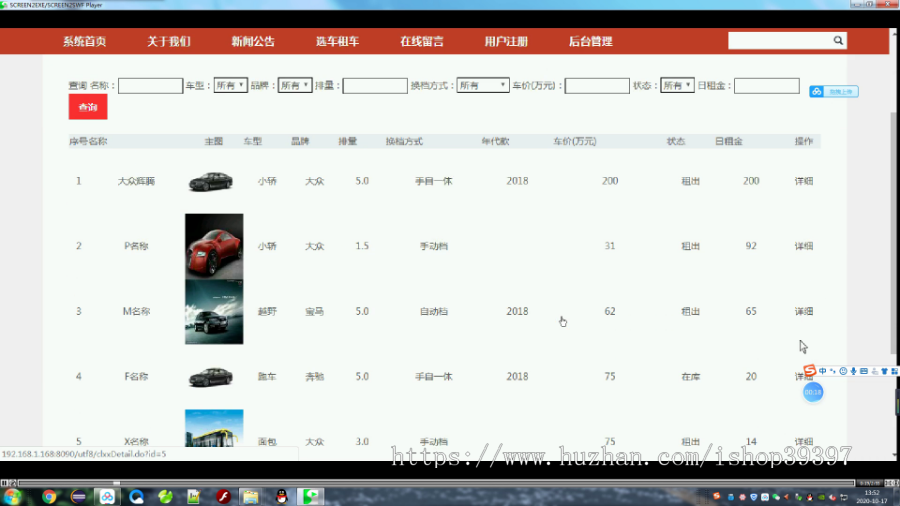Open 详细 link for P名称 row

point(804,246)
